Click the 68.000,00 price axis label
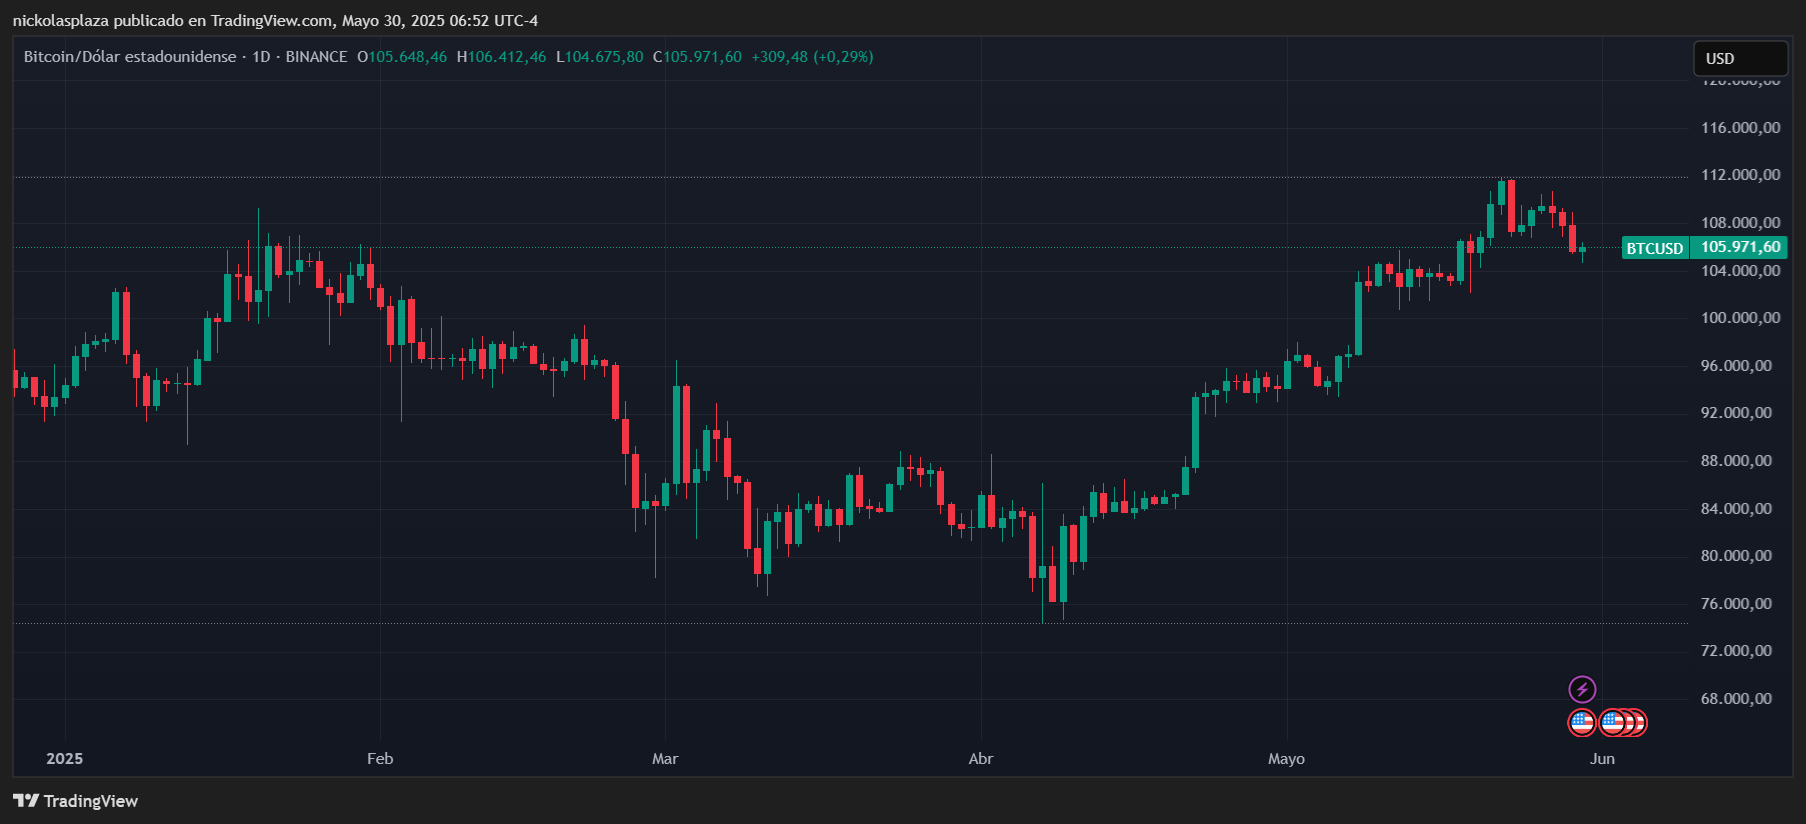Viewport: 1806px width, 824px height. 1736,699
